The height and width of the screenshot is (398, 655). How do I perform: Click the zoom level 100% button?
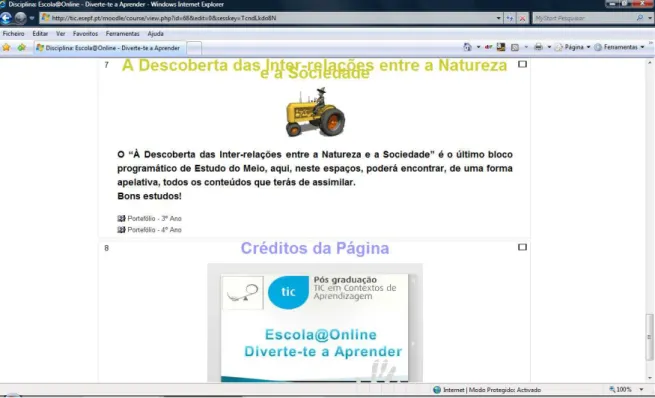pos(621,389)
